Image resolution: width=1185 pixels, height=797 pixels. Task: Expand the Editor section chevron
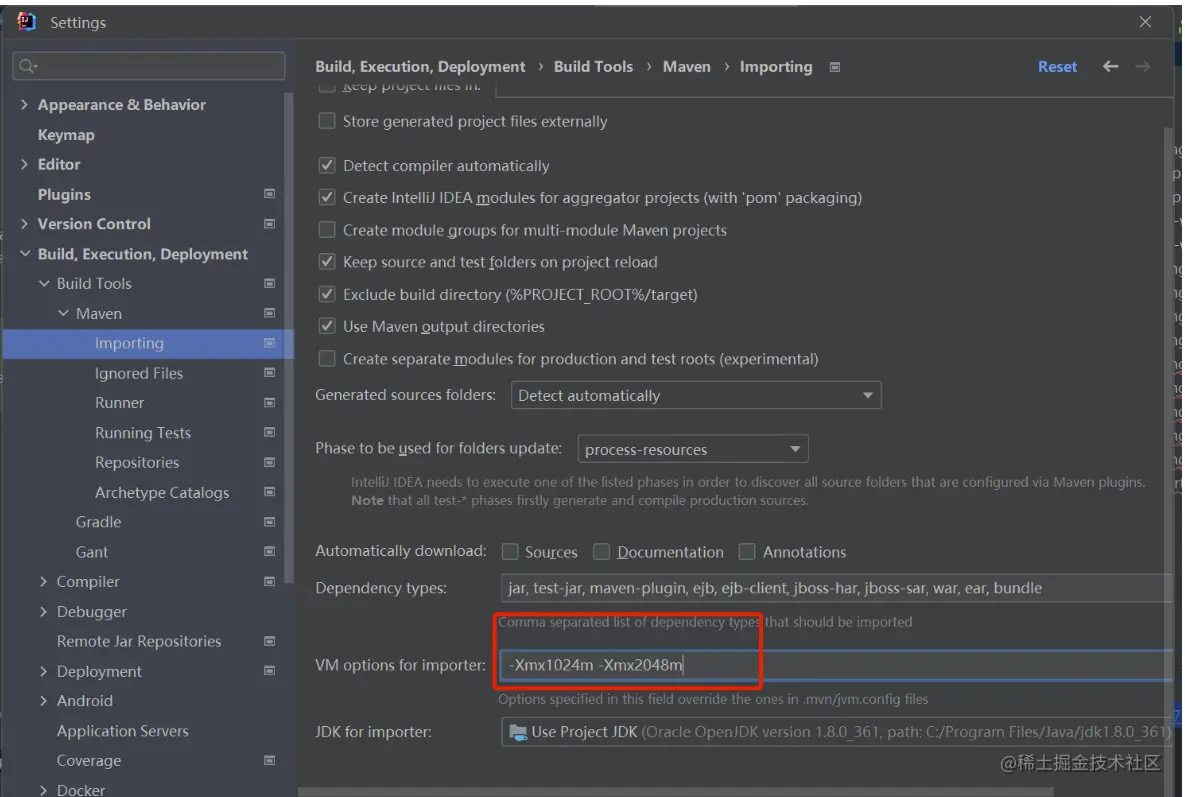(24, 164)
